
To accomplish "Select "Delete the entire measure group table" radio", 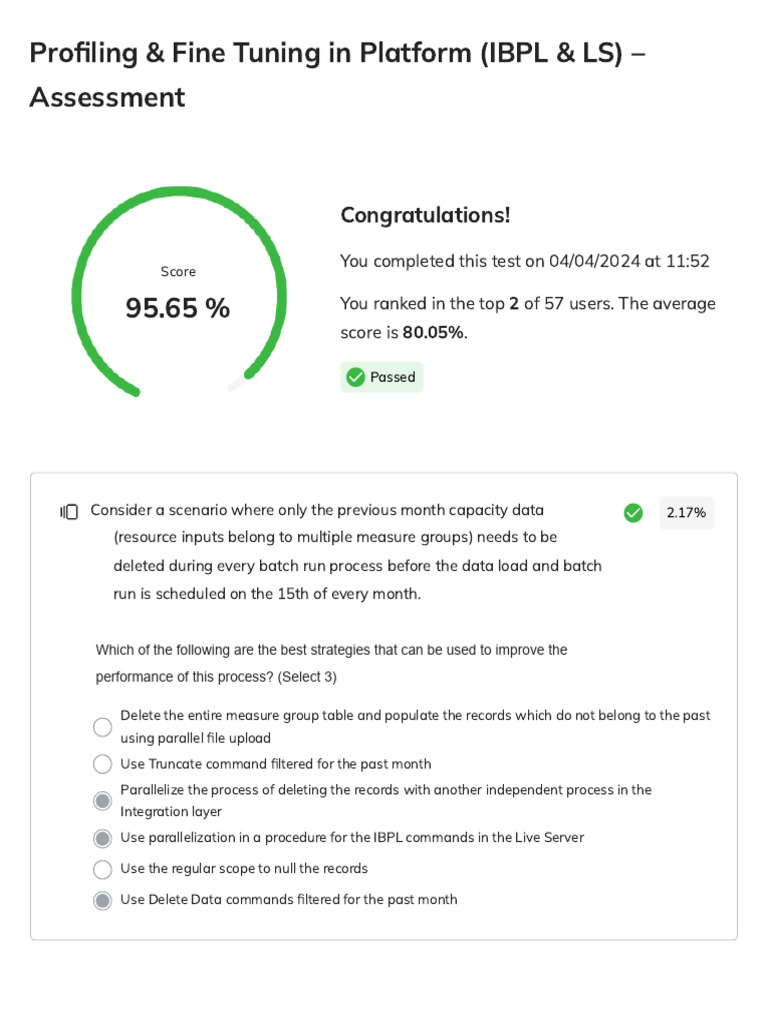I will pos(102,727).
